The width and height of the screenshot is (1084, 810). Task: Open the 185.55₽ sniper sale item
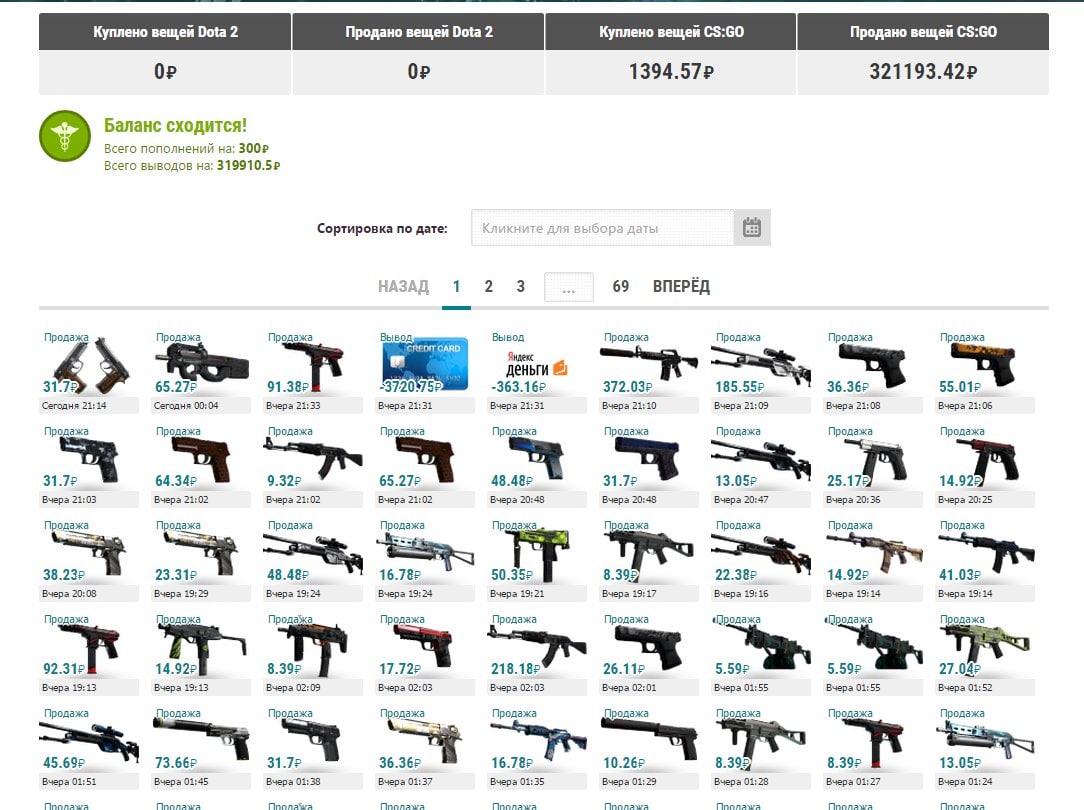761,372
